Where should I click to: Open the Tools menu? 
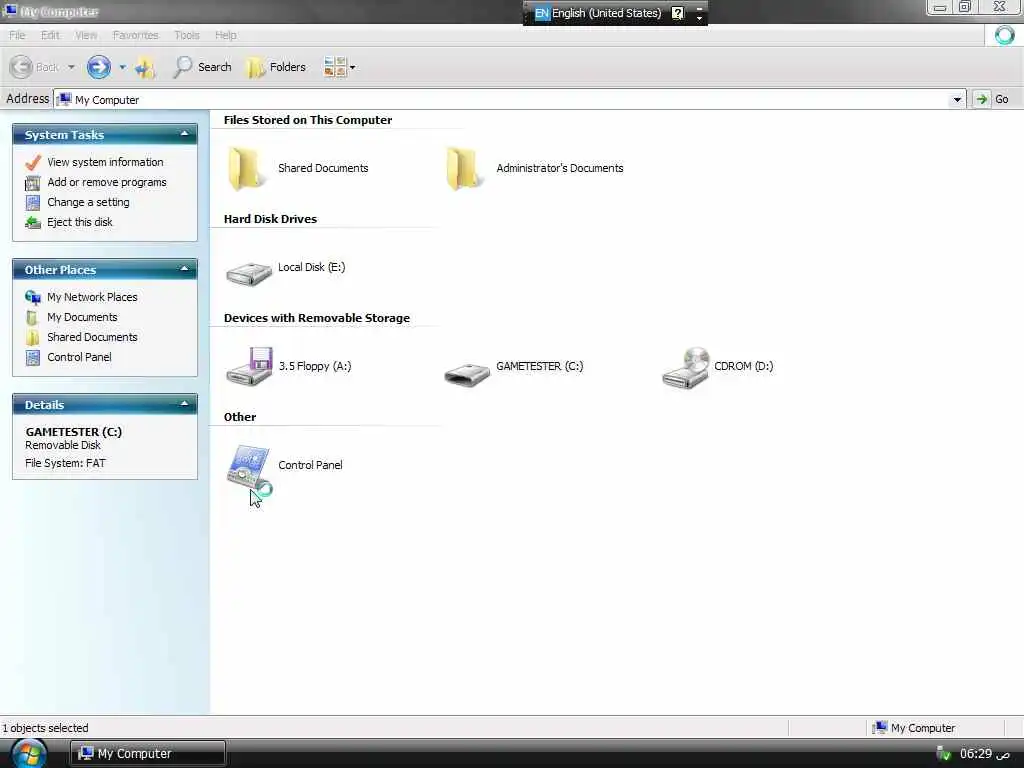click(187, 35)
